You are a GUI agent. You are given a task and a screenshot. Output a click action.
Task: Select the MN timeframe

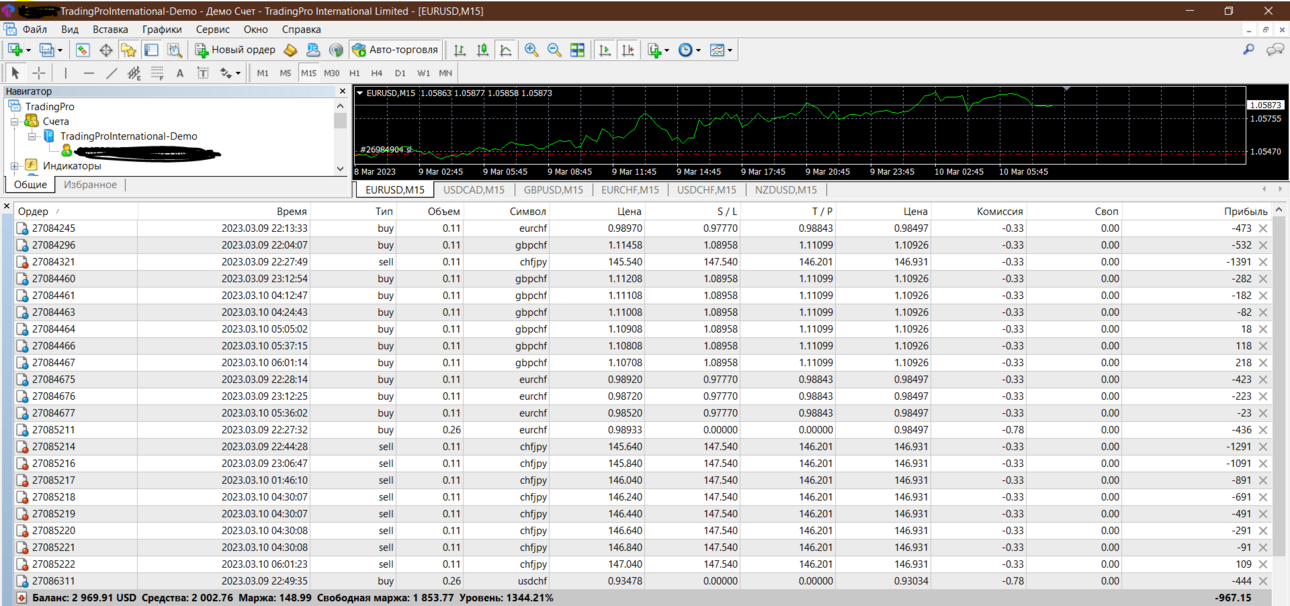(x=446, y=73)
